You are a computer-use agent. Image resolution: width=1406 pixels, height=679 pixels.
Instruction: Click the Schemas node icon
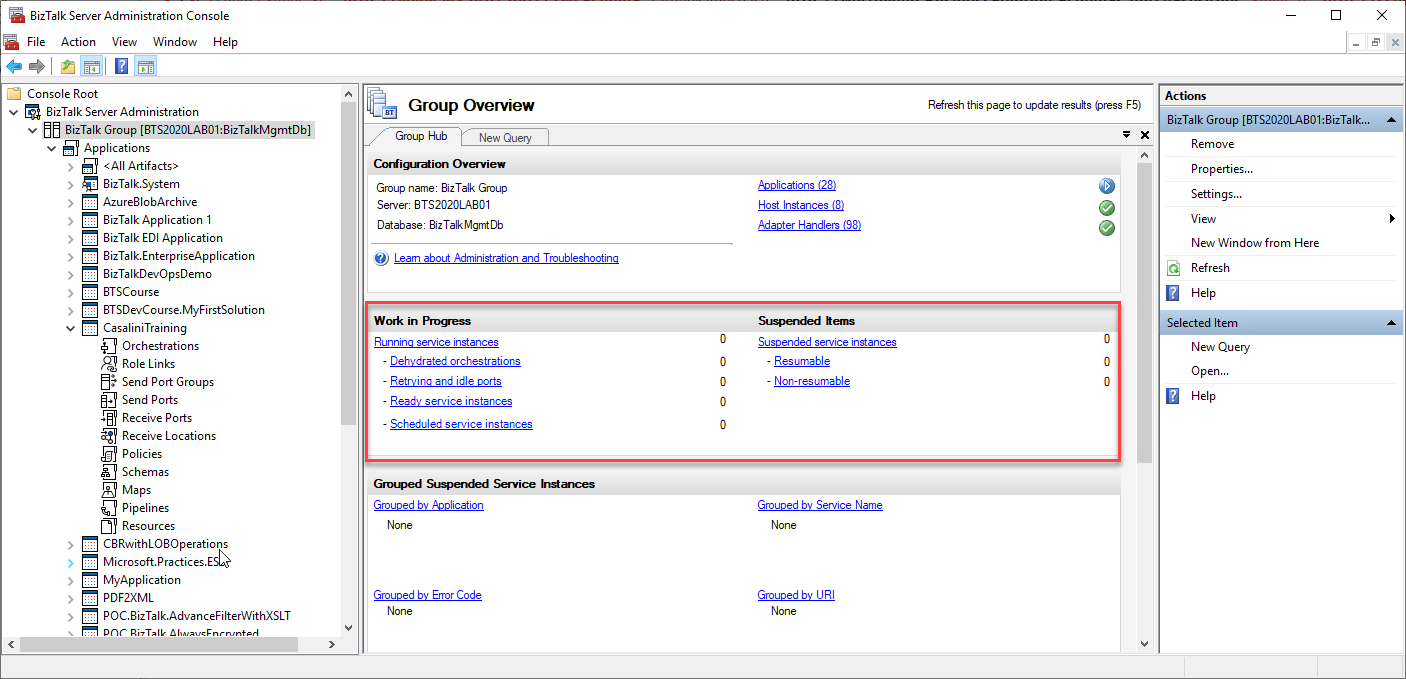tap(110, 472)
